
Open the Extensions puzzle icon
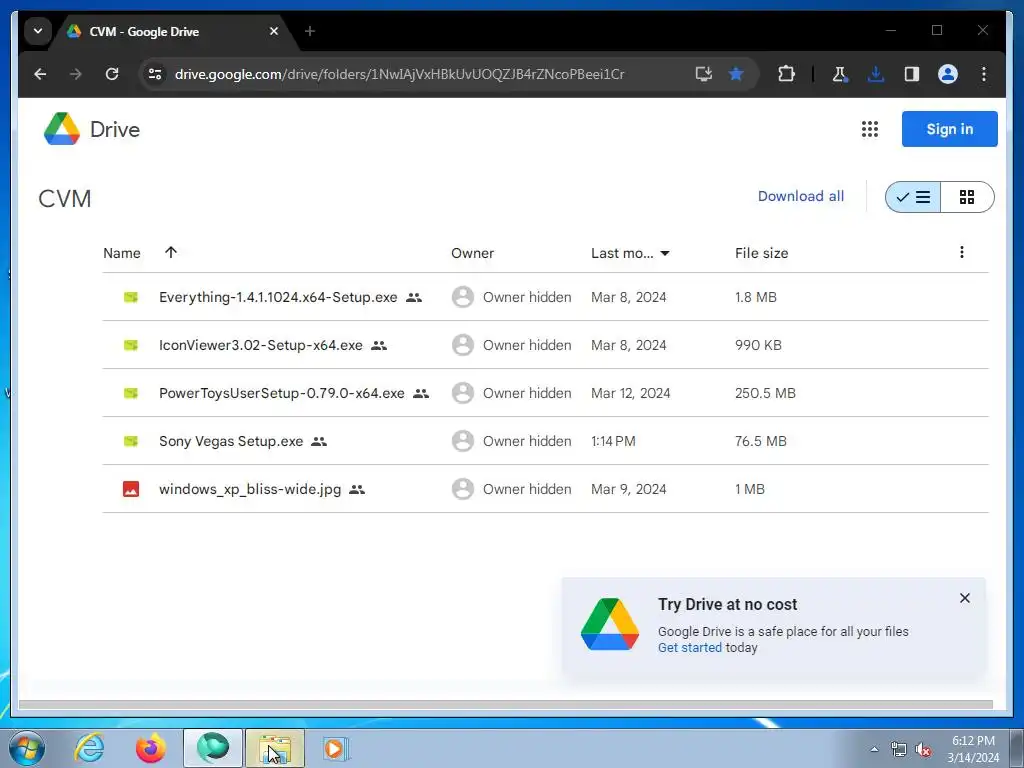point(786,74)
